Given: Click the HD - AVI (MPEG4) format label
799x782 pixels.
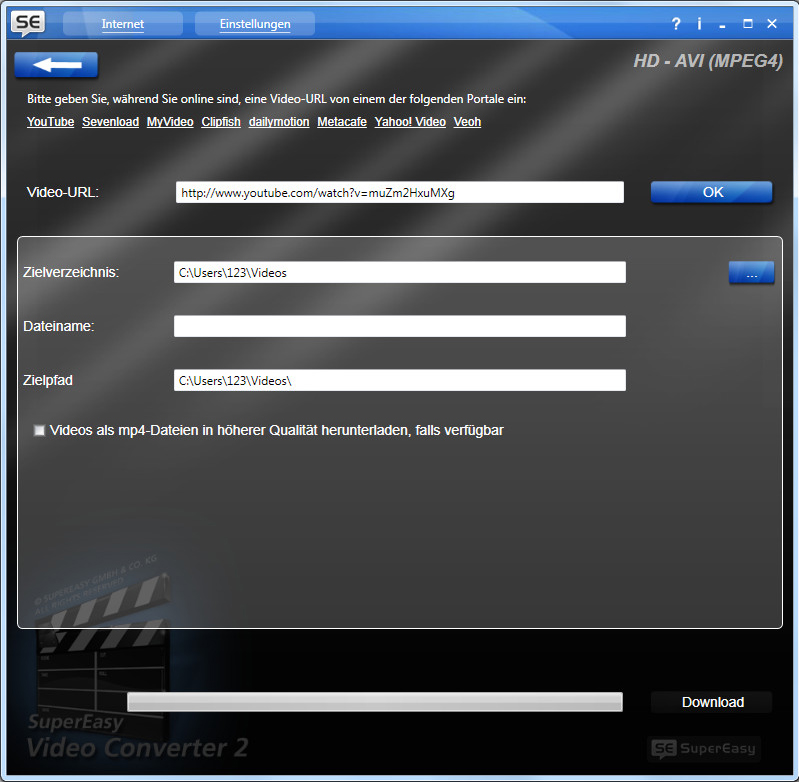Looking at the screenshot, I should point(708,61).
